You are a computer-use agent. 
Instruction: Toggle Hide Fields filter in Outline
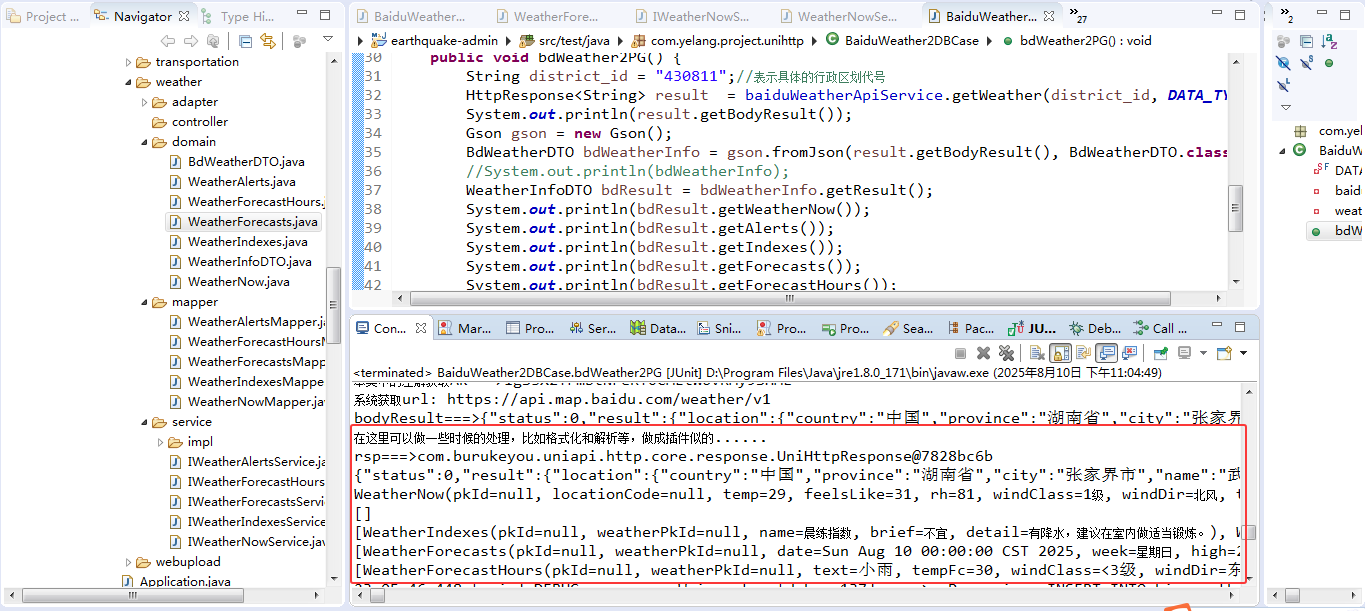tap(1284, 63)
